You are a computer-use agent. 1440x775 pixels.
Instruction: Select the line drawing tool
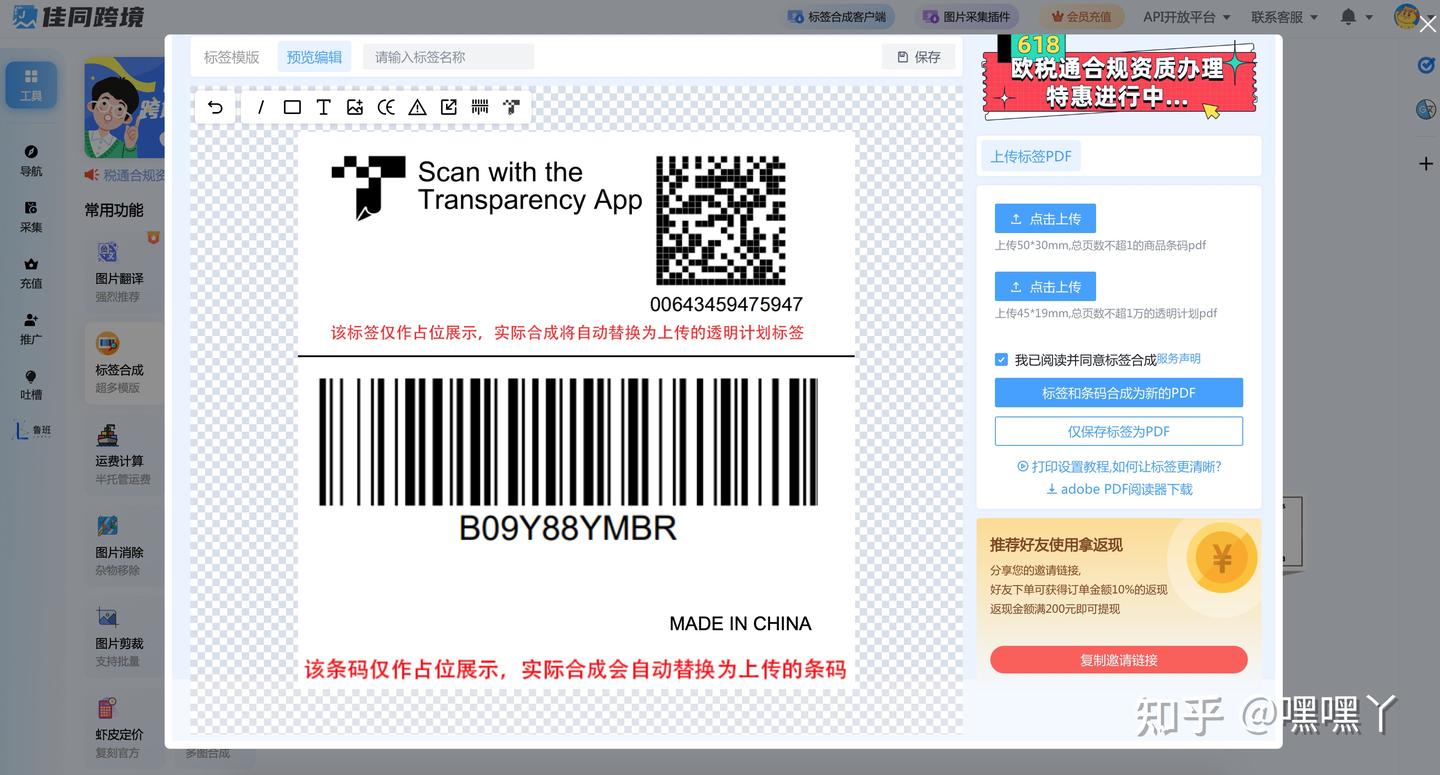261,107
